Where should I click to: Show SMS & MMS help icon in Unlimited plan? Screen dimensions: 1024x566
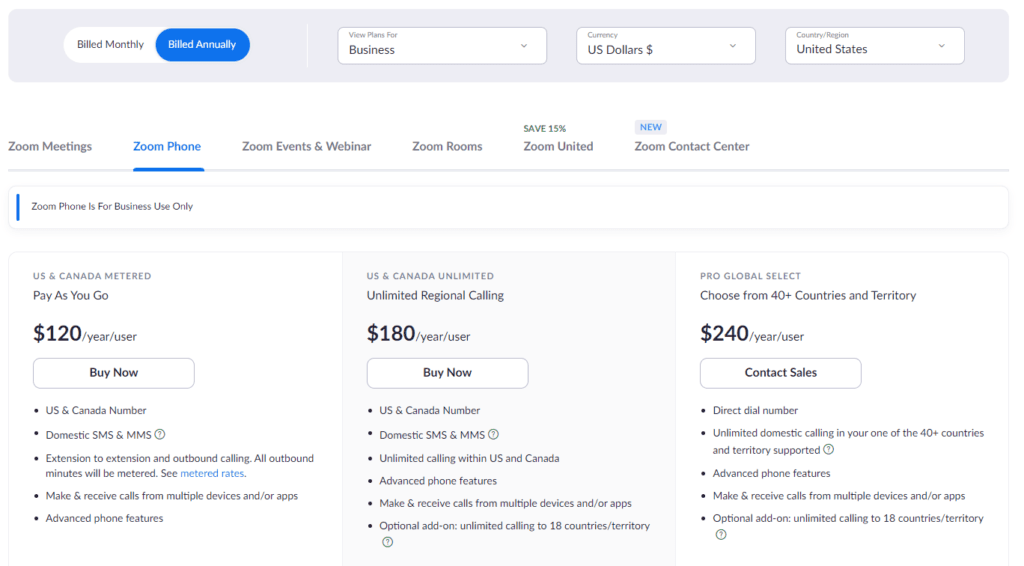[494, 434]
